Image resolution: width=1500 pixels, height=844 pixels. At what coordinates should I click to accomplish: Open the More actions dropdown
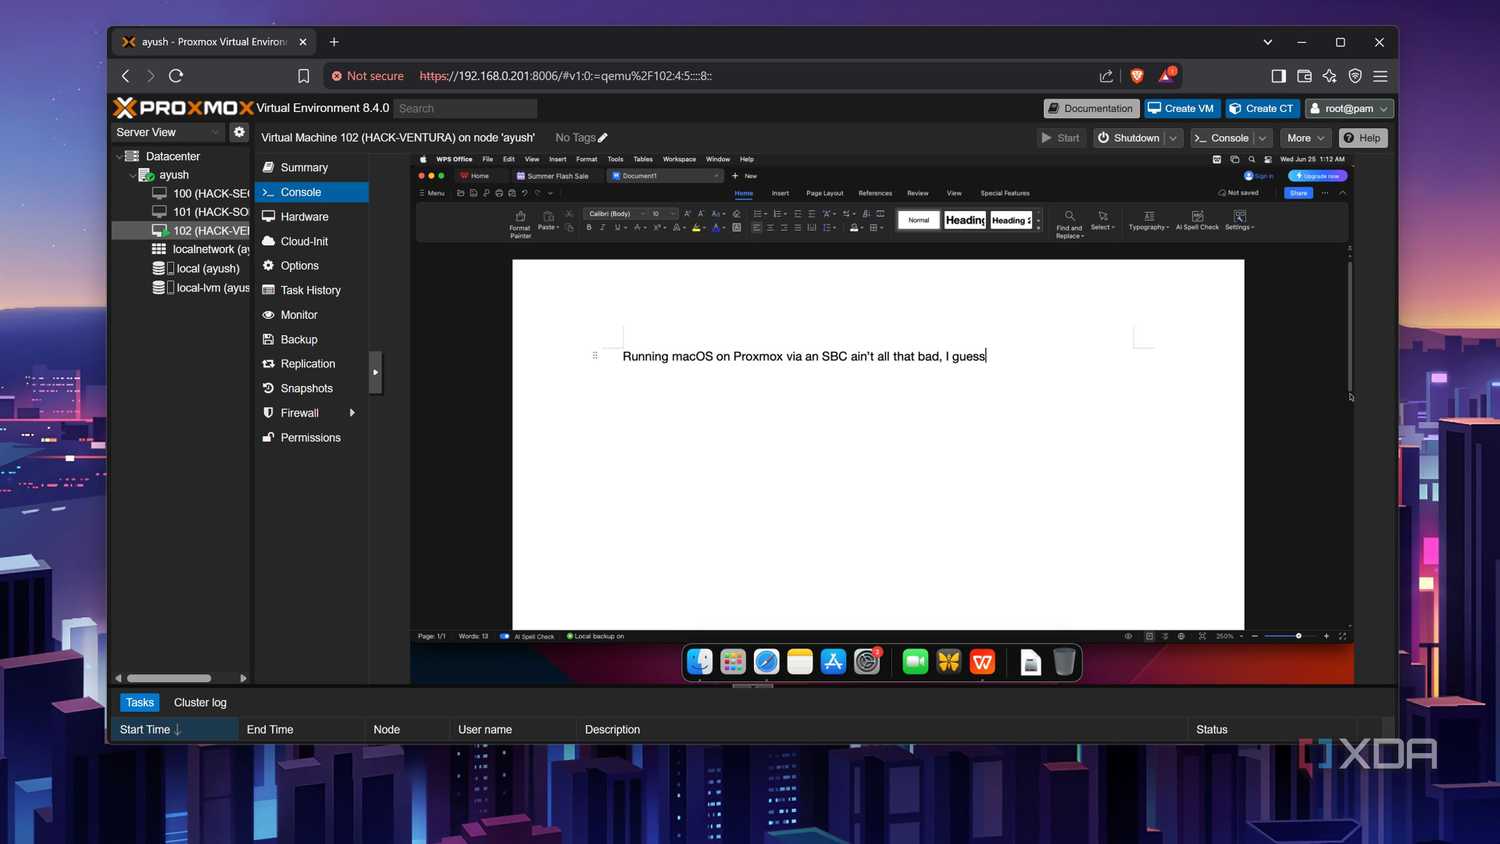pos(1305,138)
